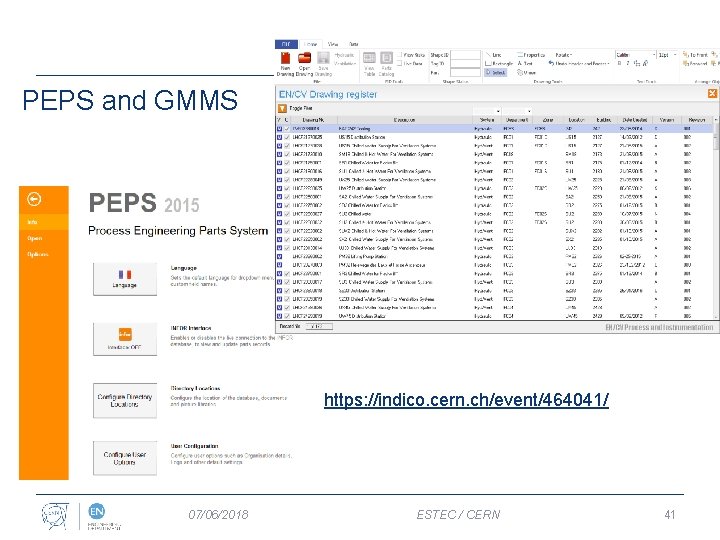
Task: Click the drawing register vertical scrollbar
Action: (716, 219)
